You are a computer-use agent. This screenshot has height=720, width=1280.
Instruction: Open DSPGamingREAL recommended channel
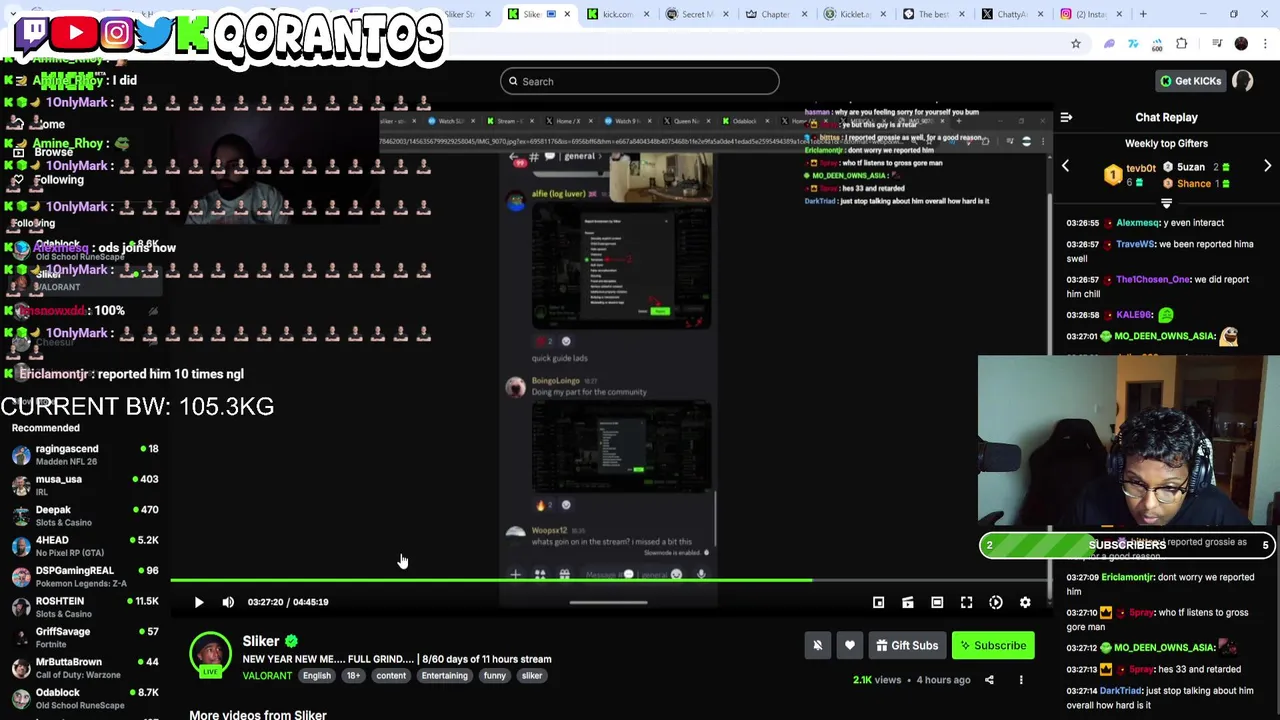(85, 577)
